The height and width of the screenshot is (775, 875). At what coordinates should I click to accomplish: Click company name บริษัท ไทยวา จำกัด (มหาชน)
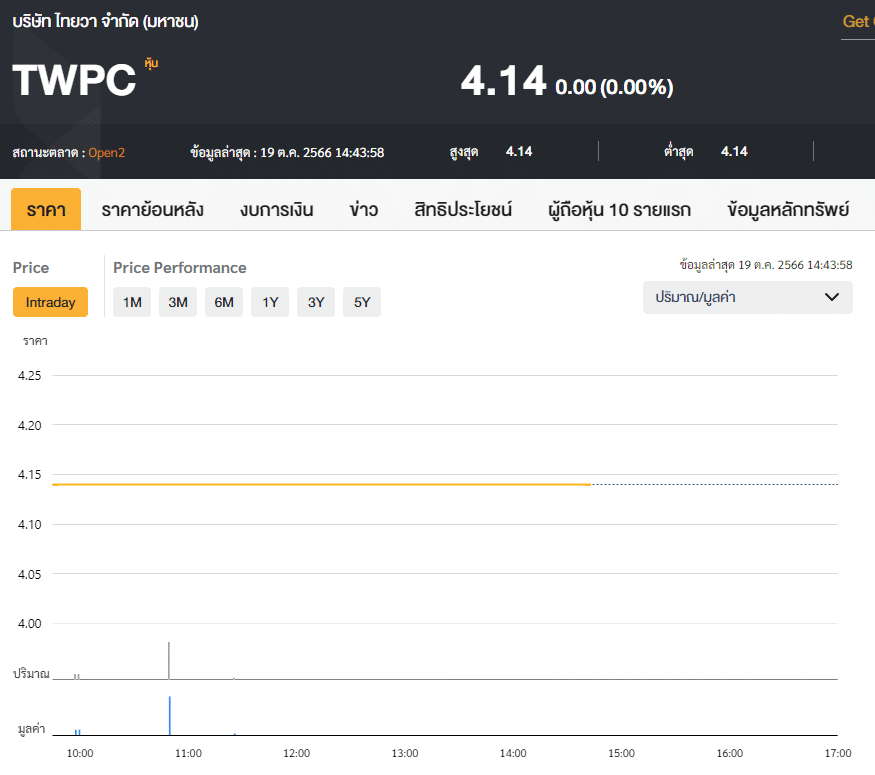coord(105,21)
